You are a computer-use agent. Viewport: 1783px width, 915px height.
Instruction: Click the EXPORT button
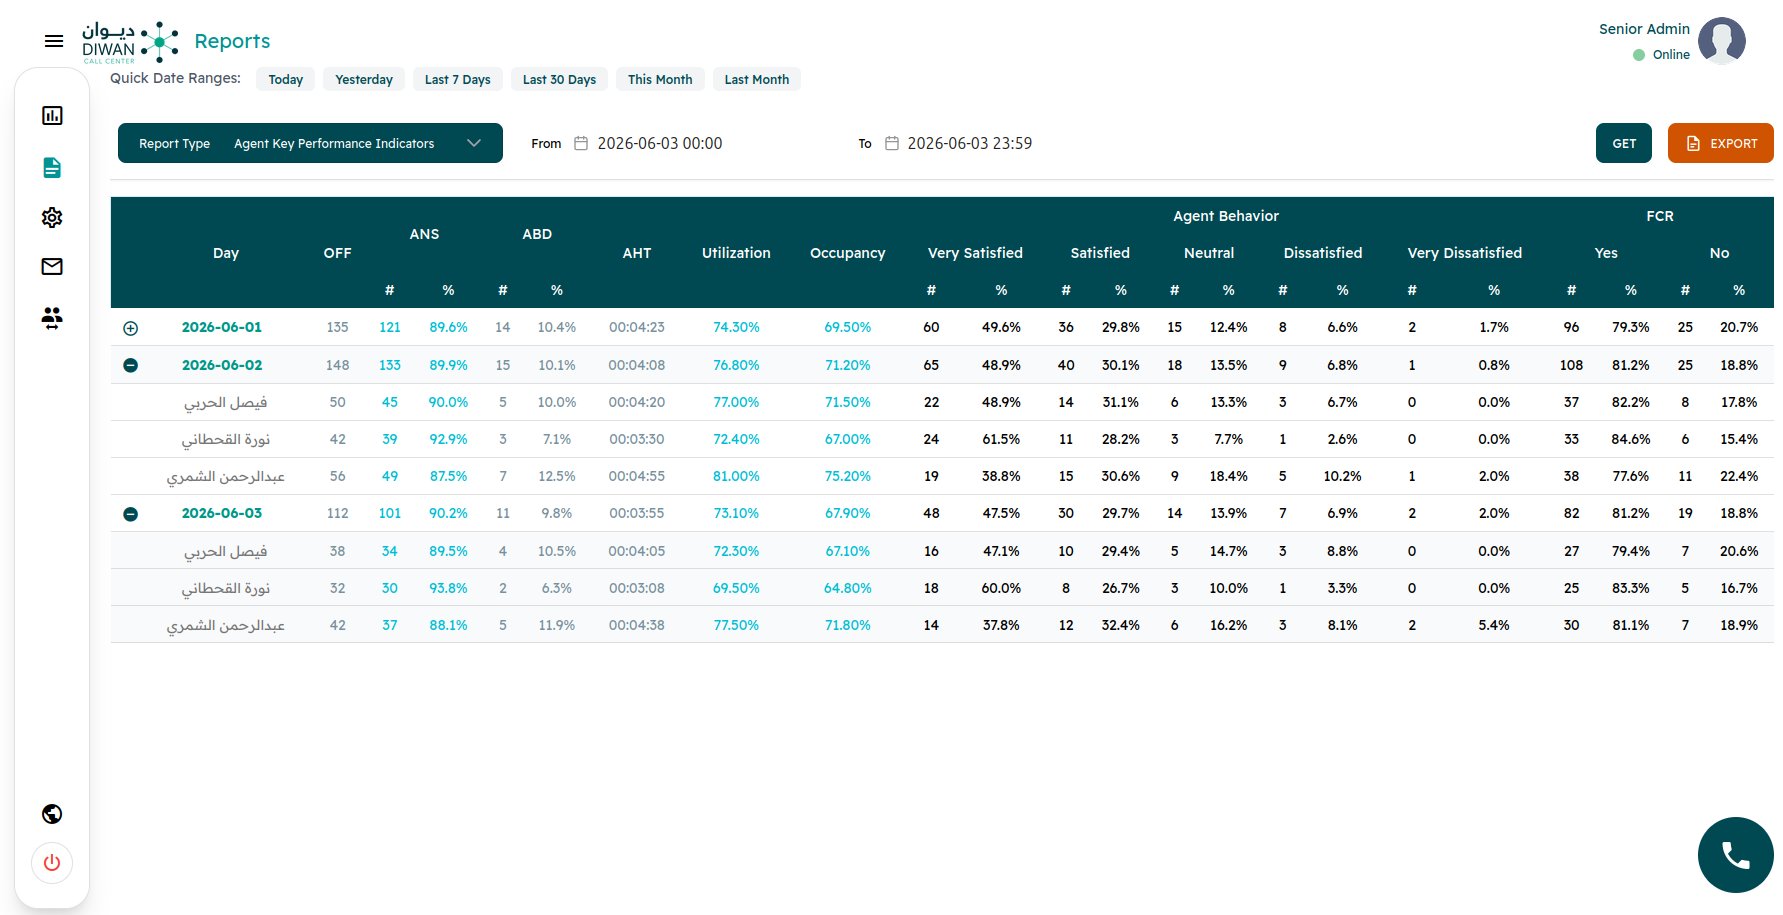(x=1720, y=143)
